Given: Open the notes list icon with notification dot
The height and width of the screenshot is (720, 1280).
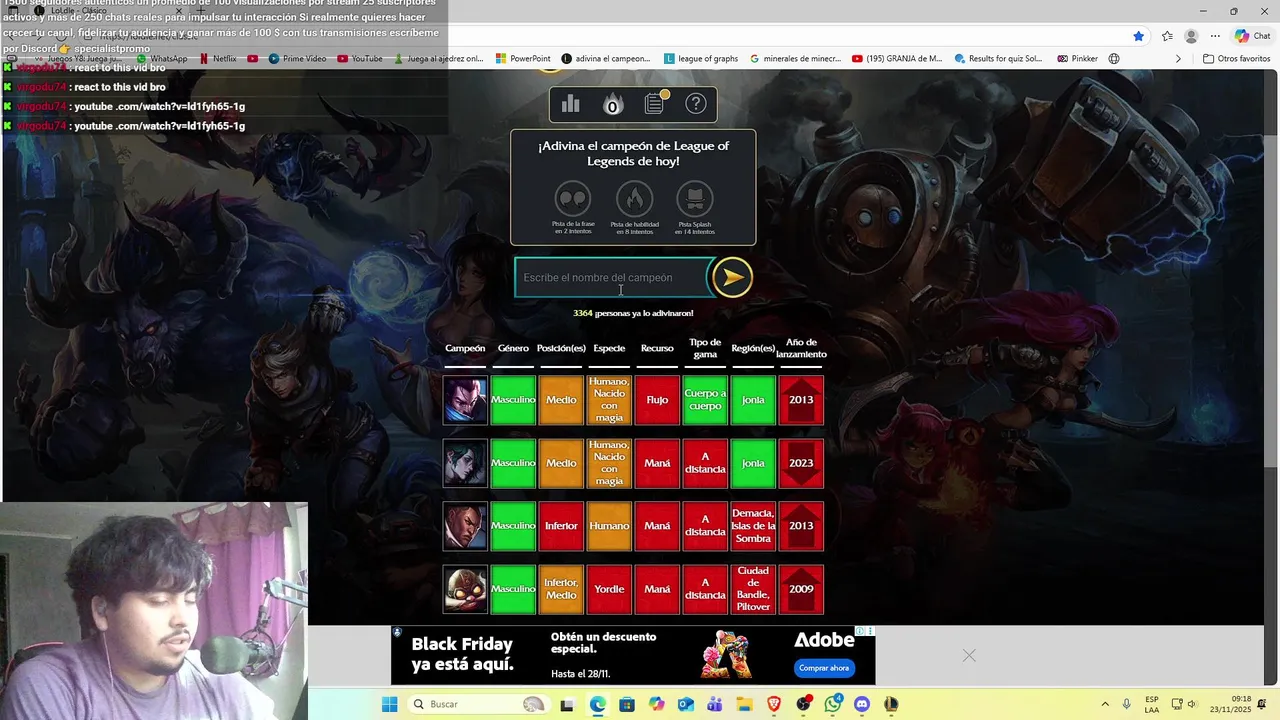Looking at the screenshot, I should point(654,103).
